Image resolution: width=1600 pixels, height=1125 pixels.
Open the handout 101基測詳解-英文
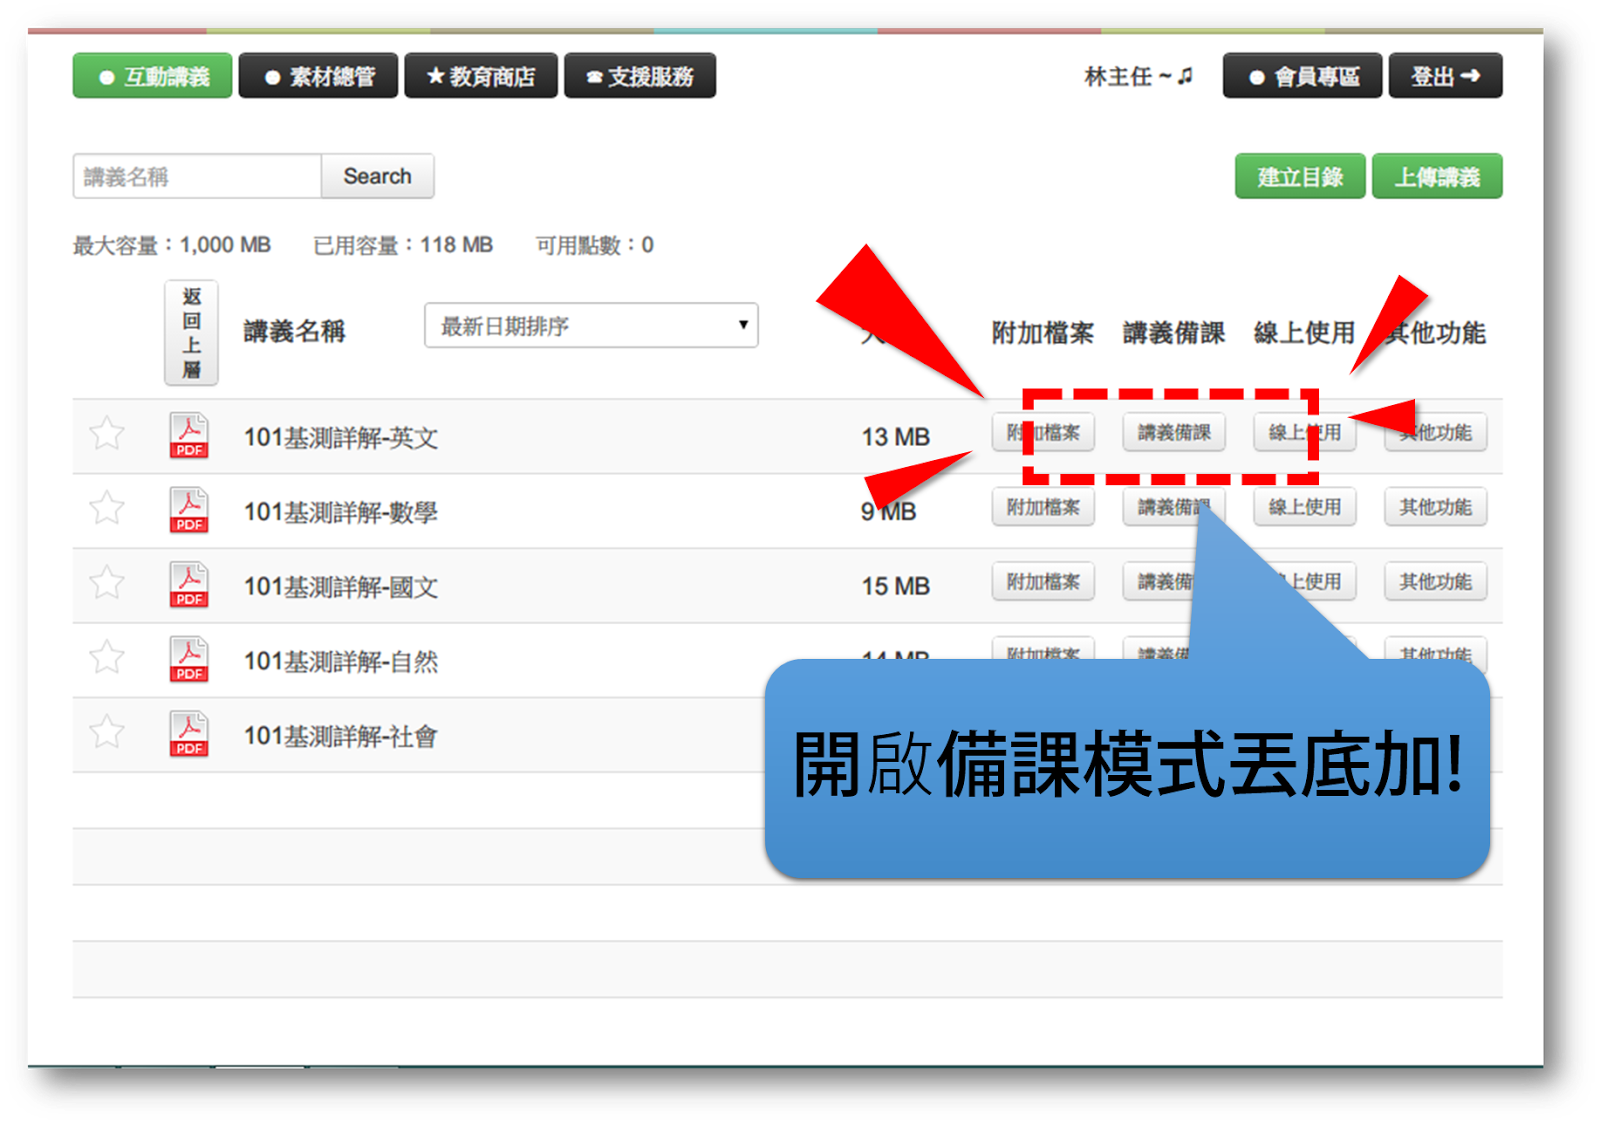coord(341,438)
